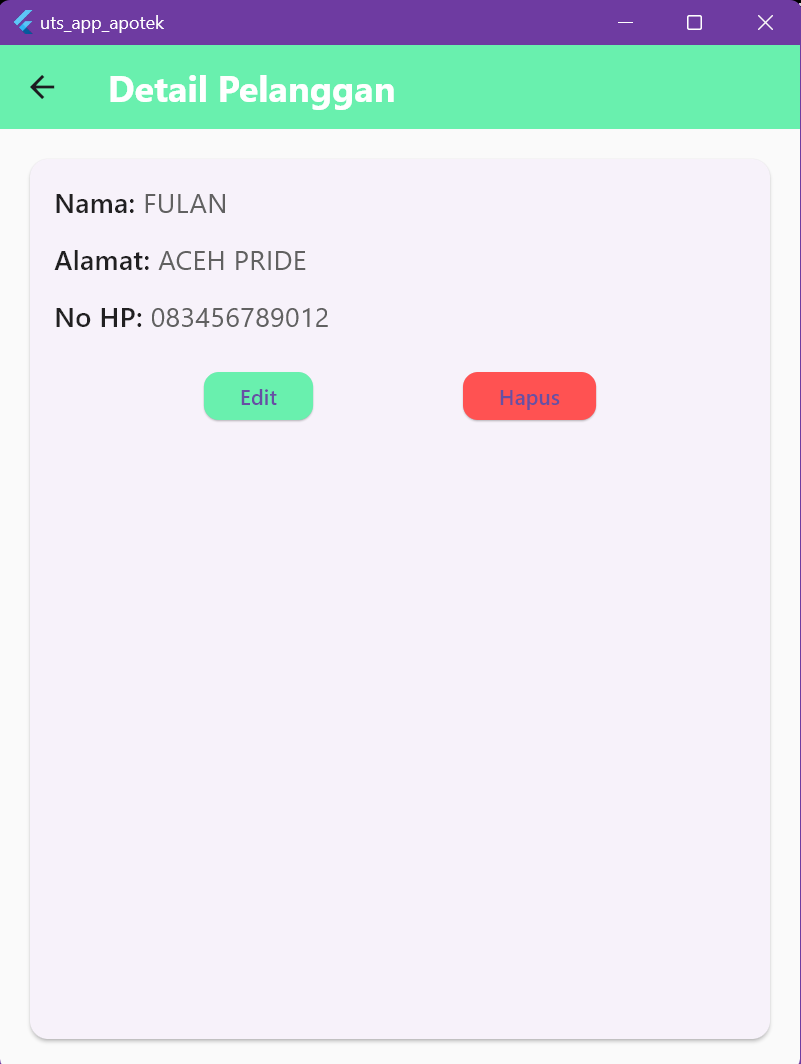
Task: Select the No HP label
Action: [x=98, y=318]
